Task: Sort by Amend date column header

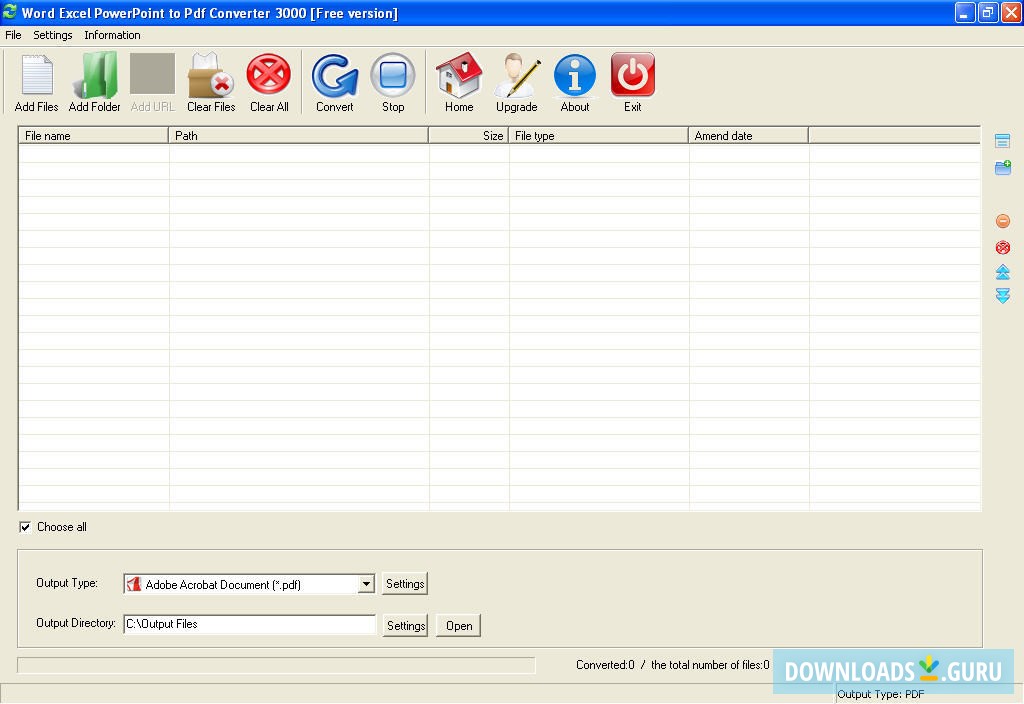Action: click(748, 136)
